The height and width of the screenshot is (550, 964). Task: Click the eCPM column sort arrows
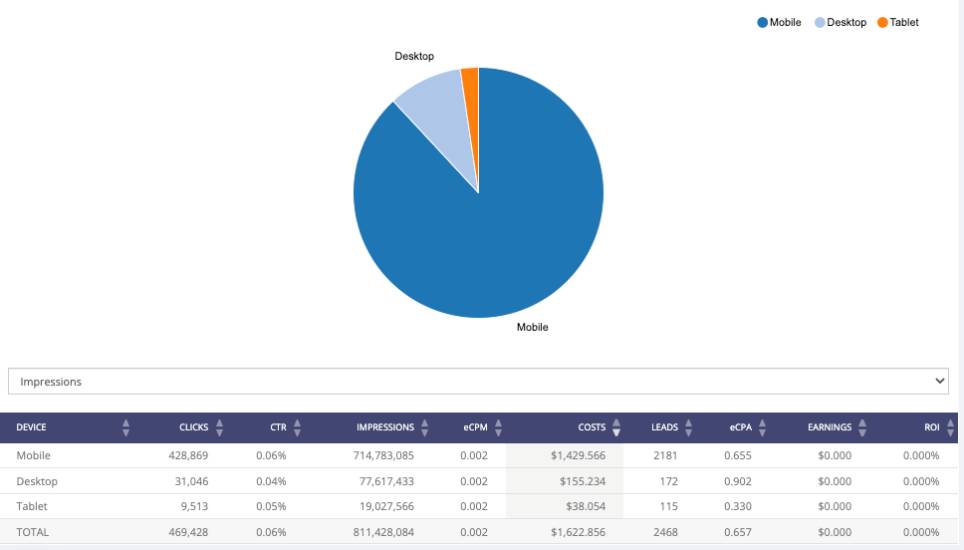pyautogui.click(x=498, y=428)
